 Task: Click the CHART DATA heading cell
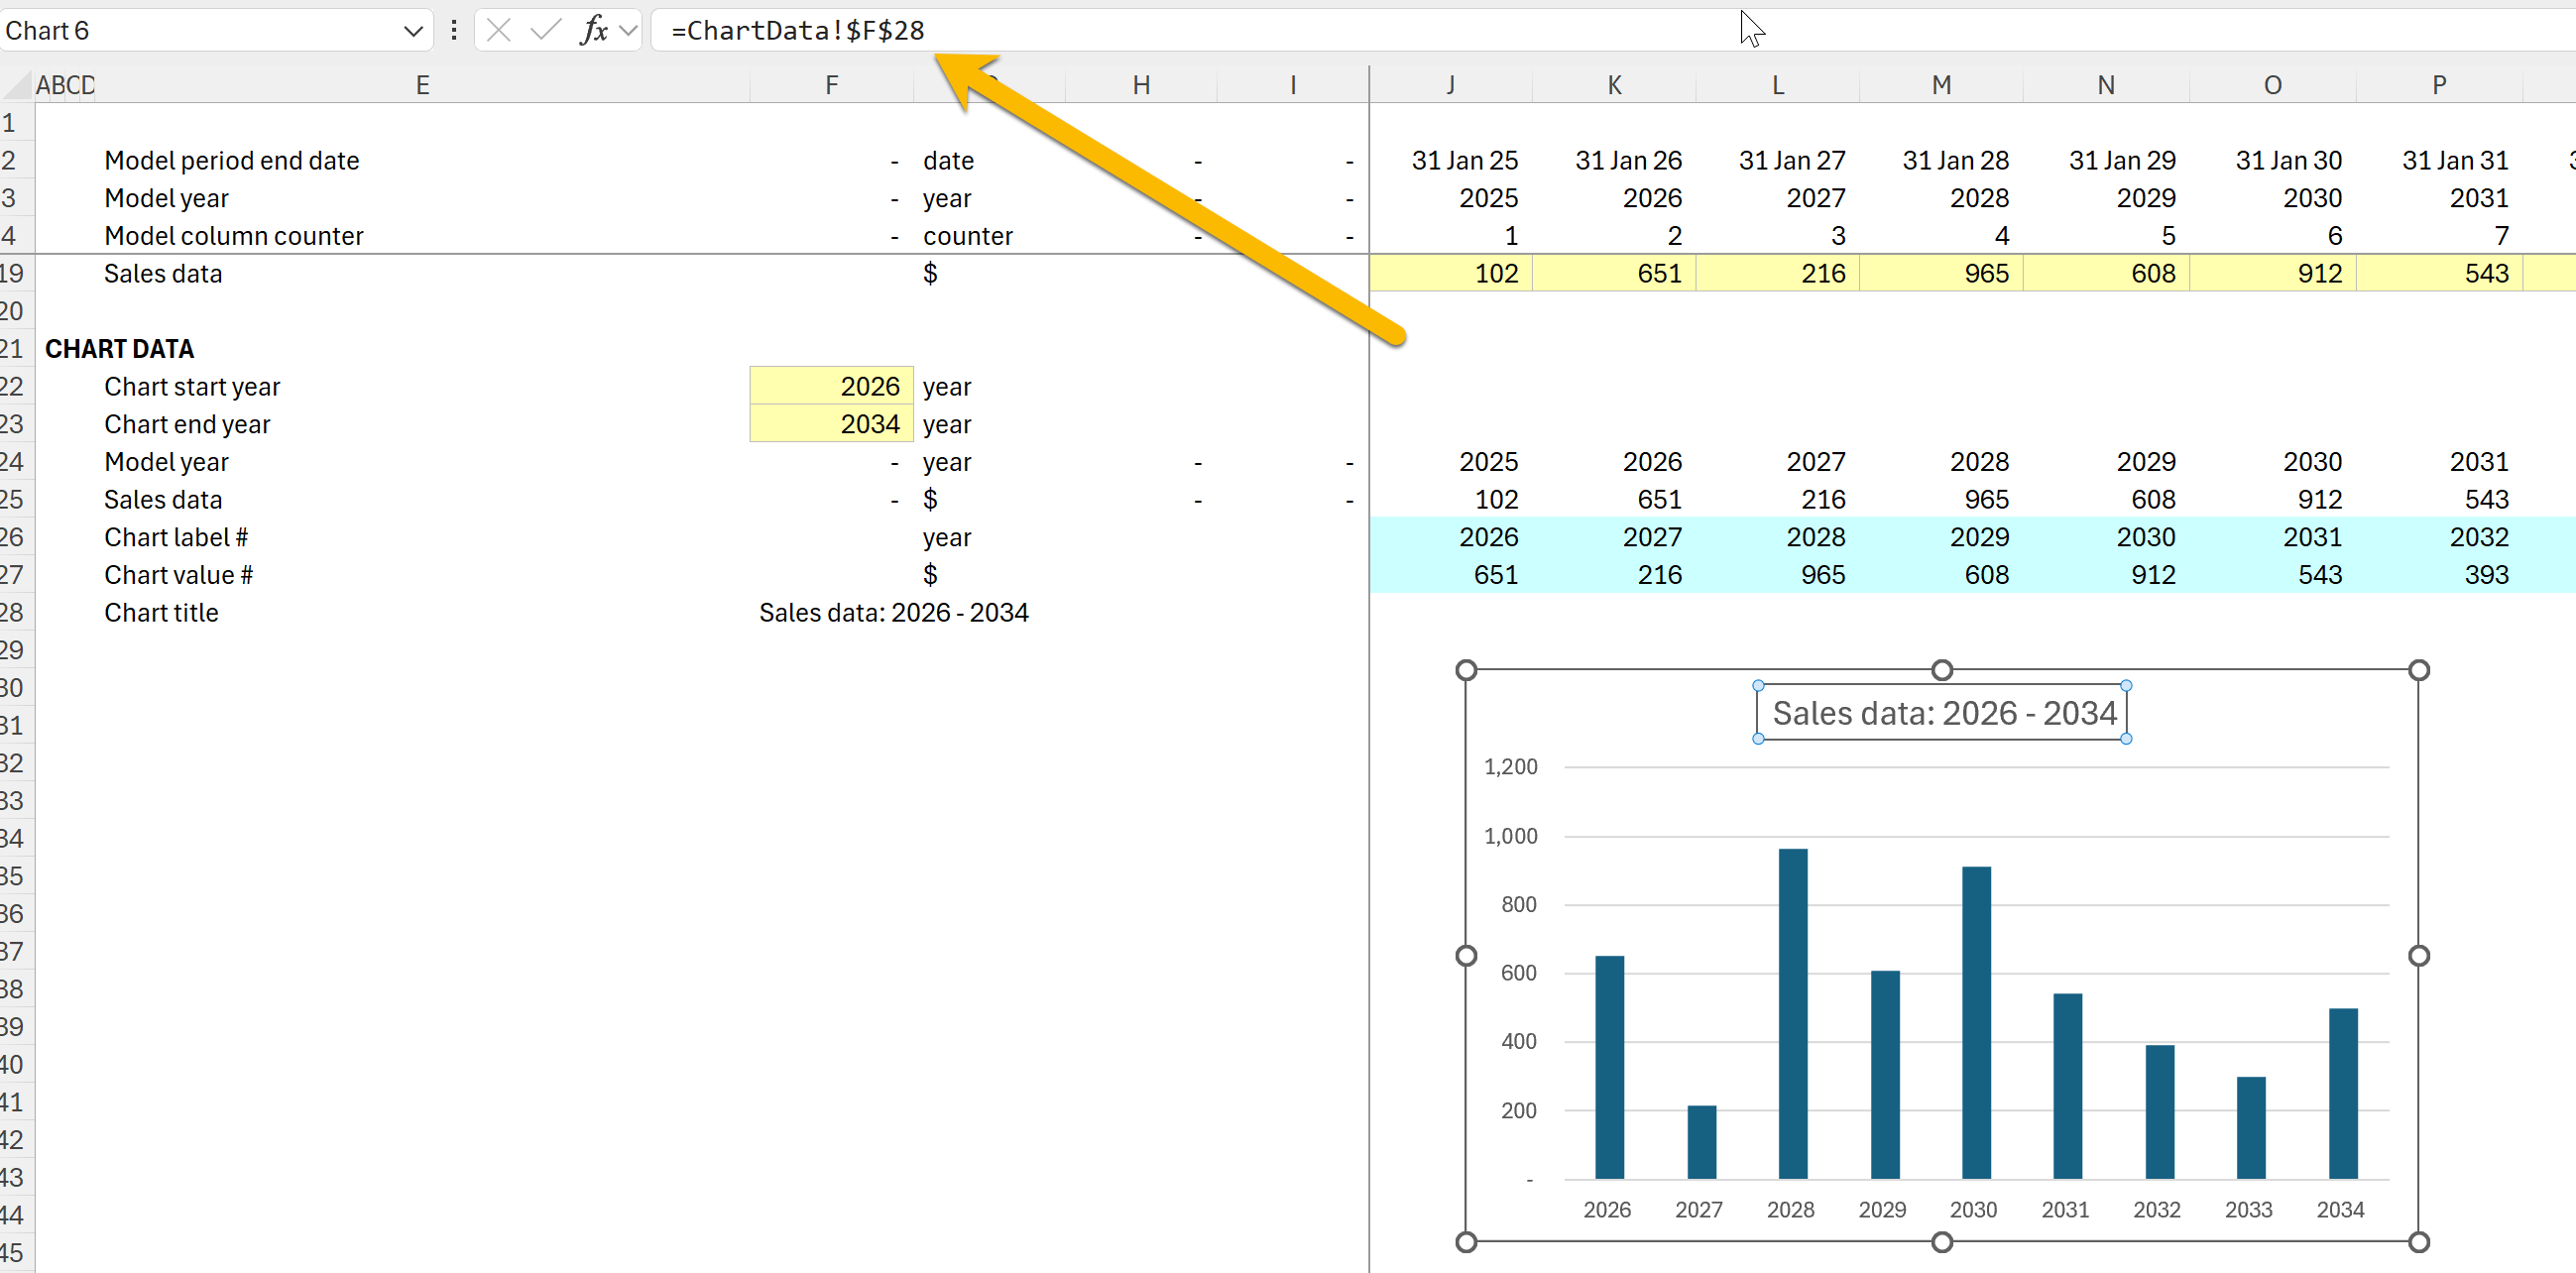coord(119,348)
